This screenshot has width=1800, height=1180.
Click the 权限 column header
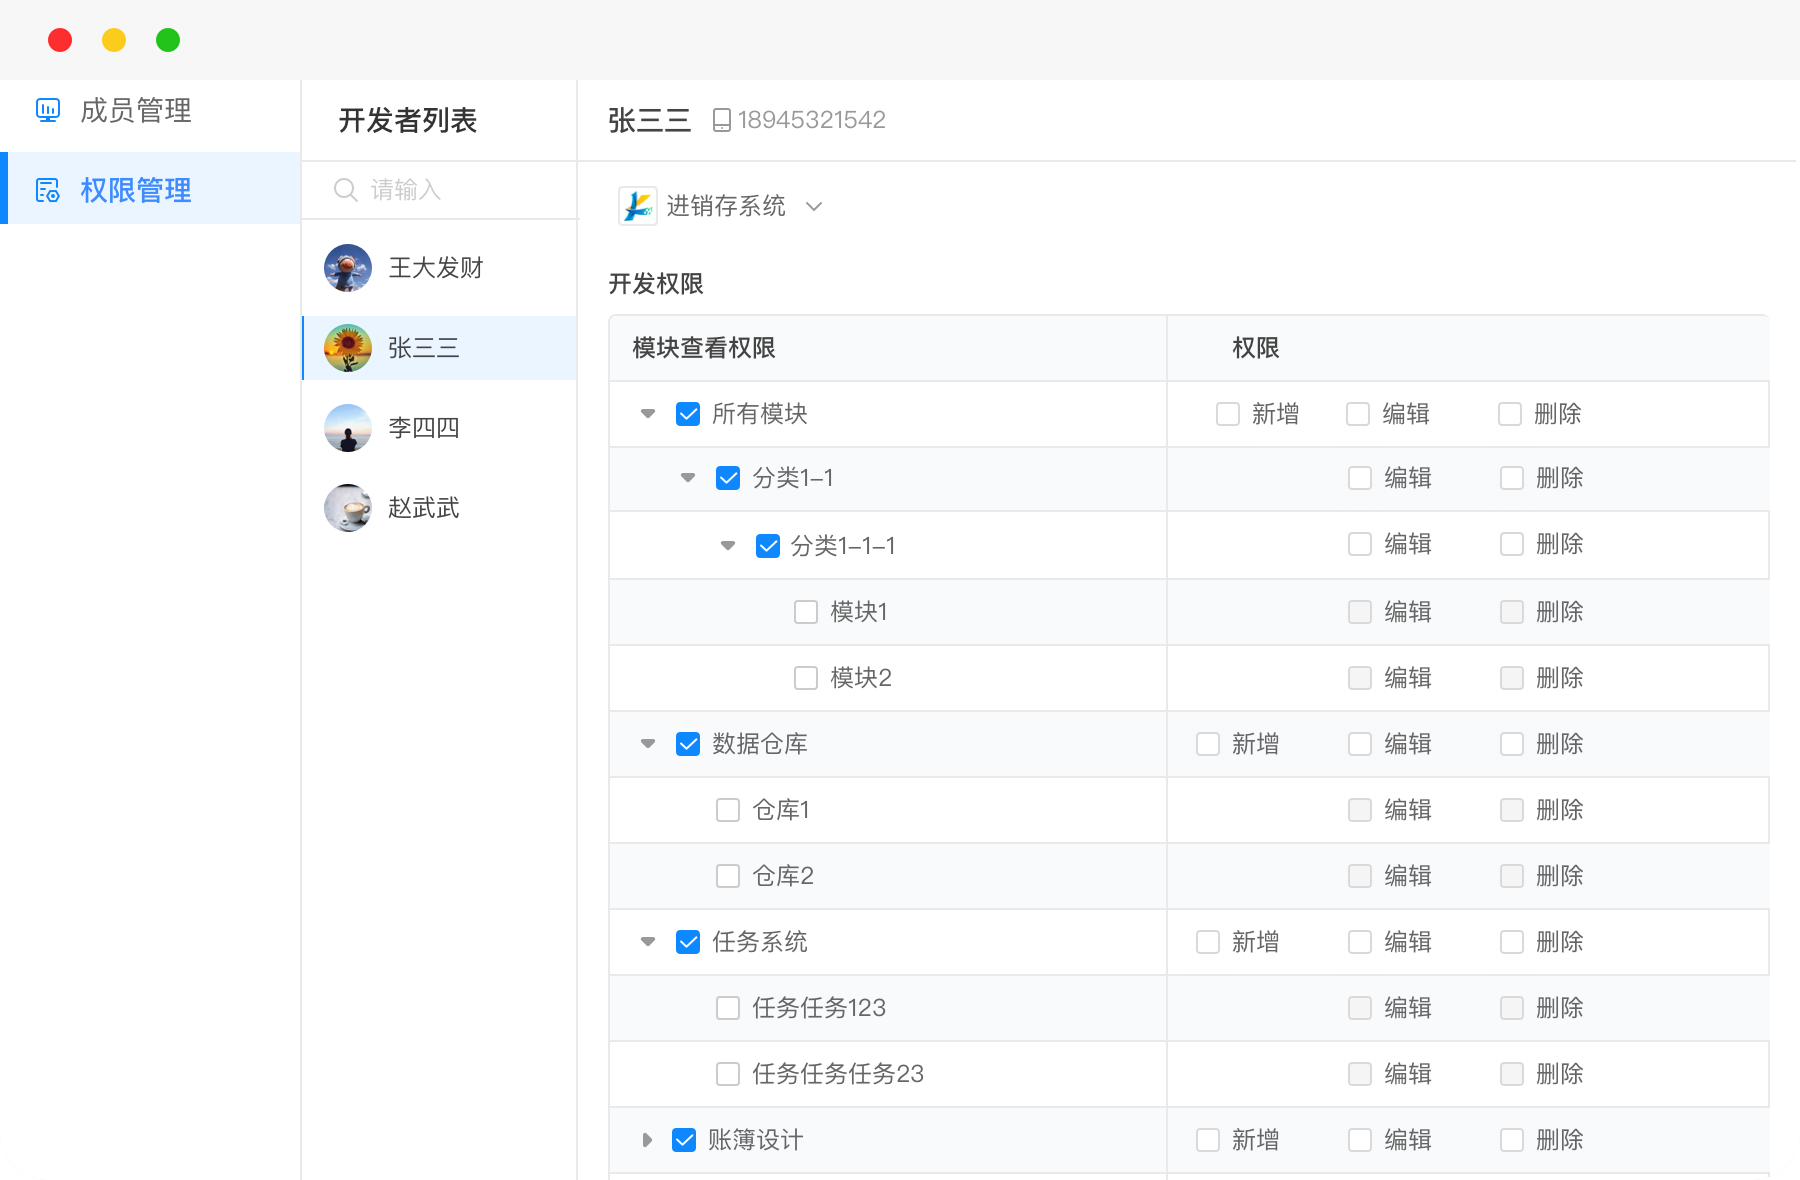coord(1256,348)
